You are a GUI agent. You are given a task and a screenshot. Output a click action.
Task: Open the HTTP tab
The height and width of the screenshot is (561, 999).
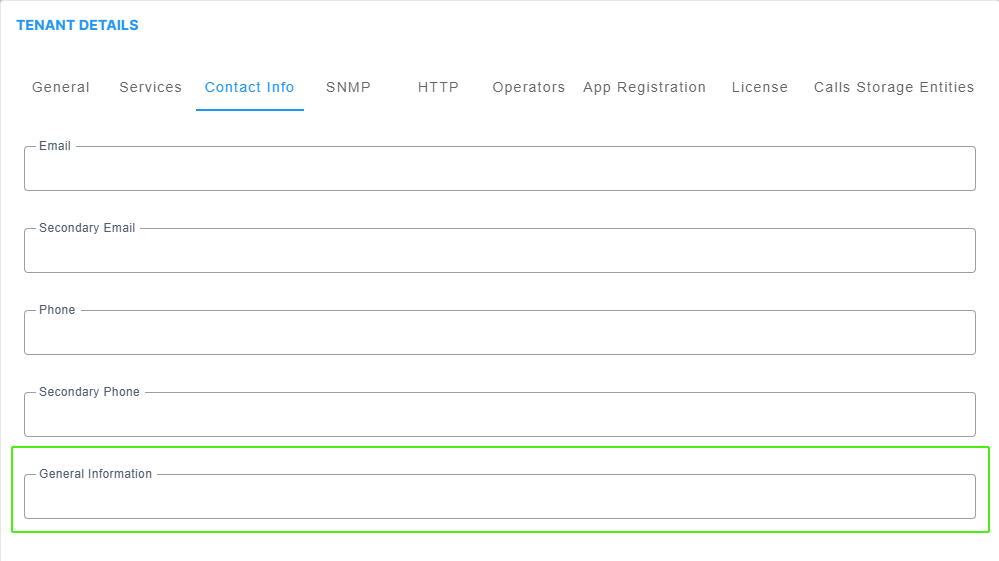coord(438,87)
